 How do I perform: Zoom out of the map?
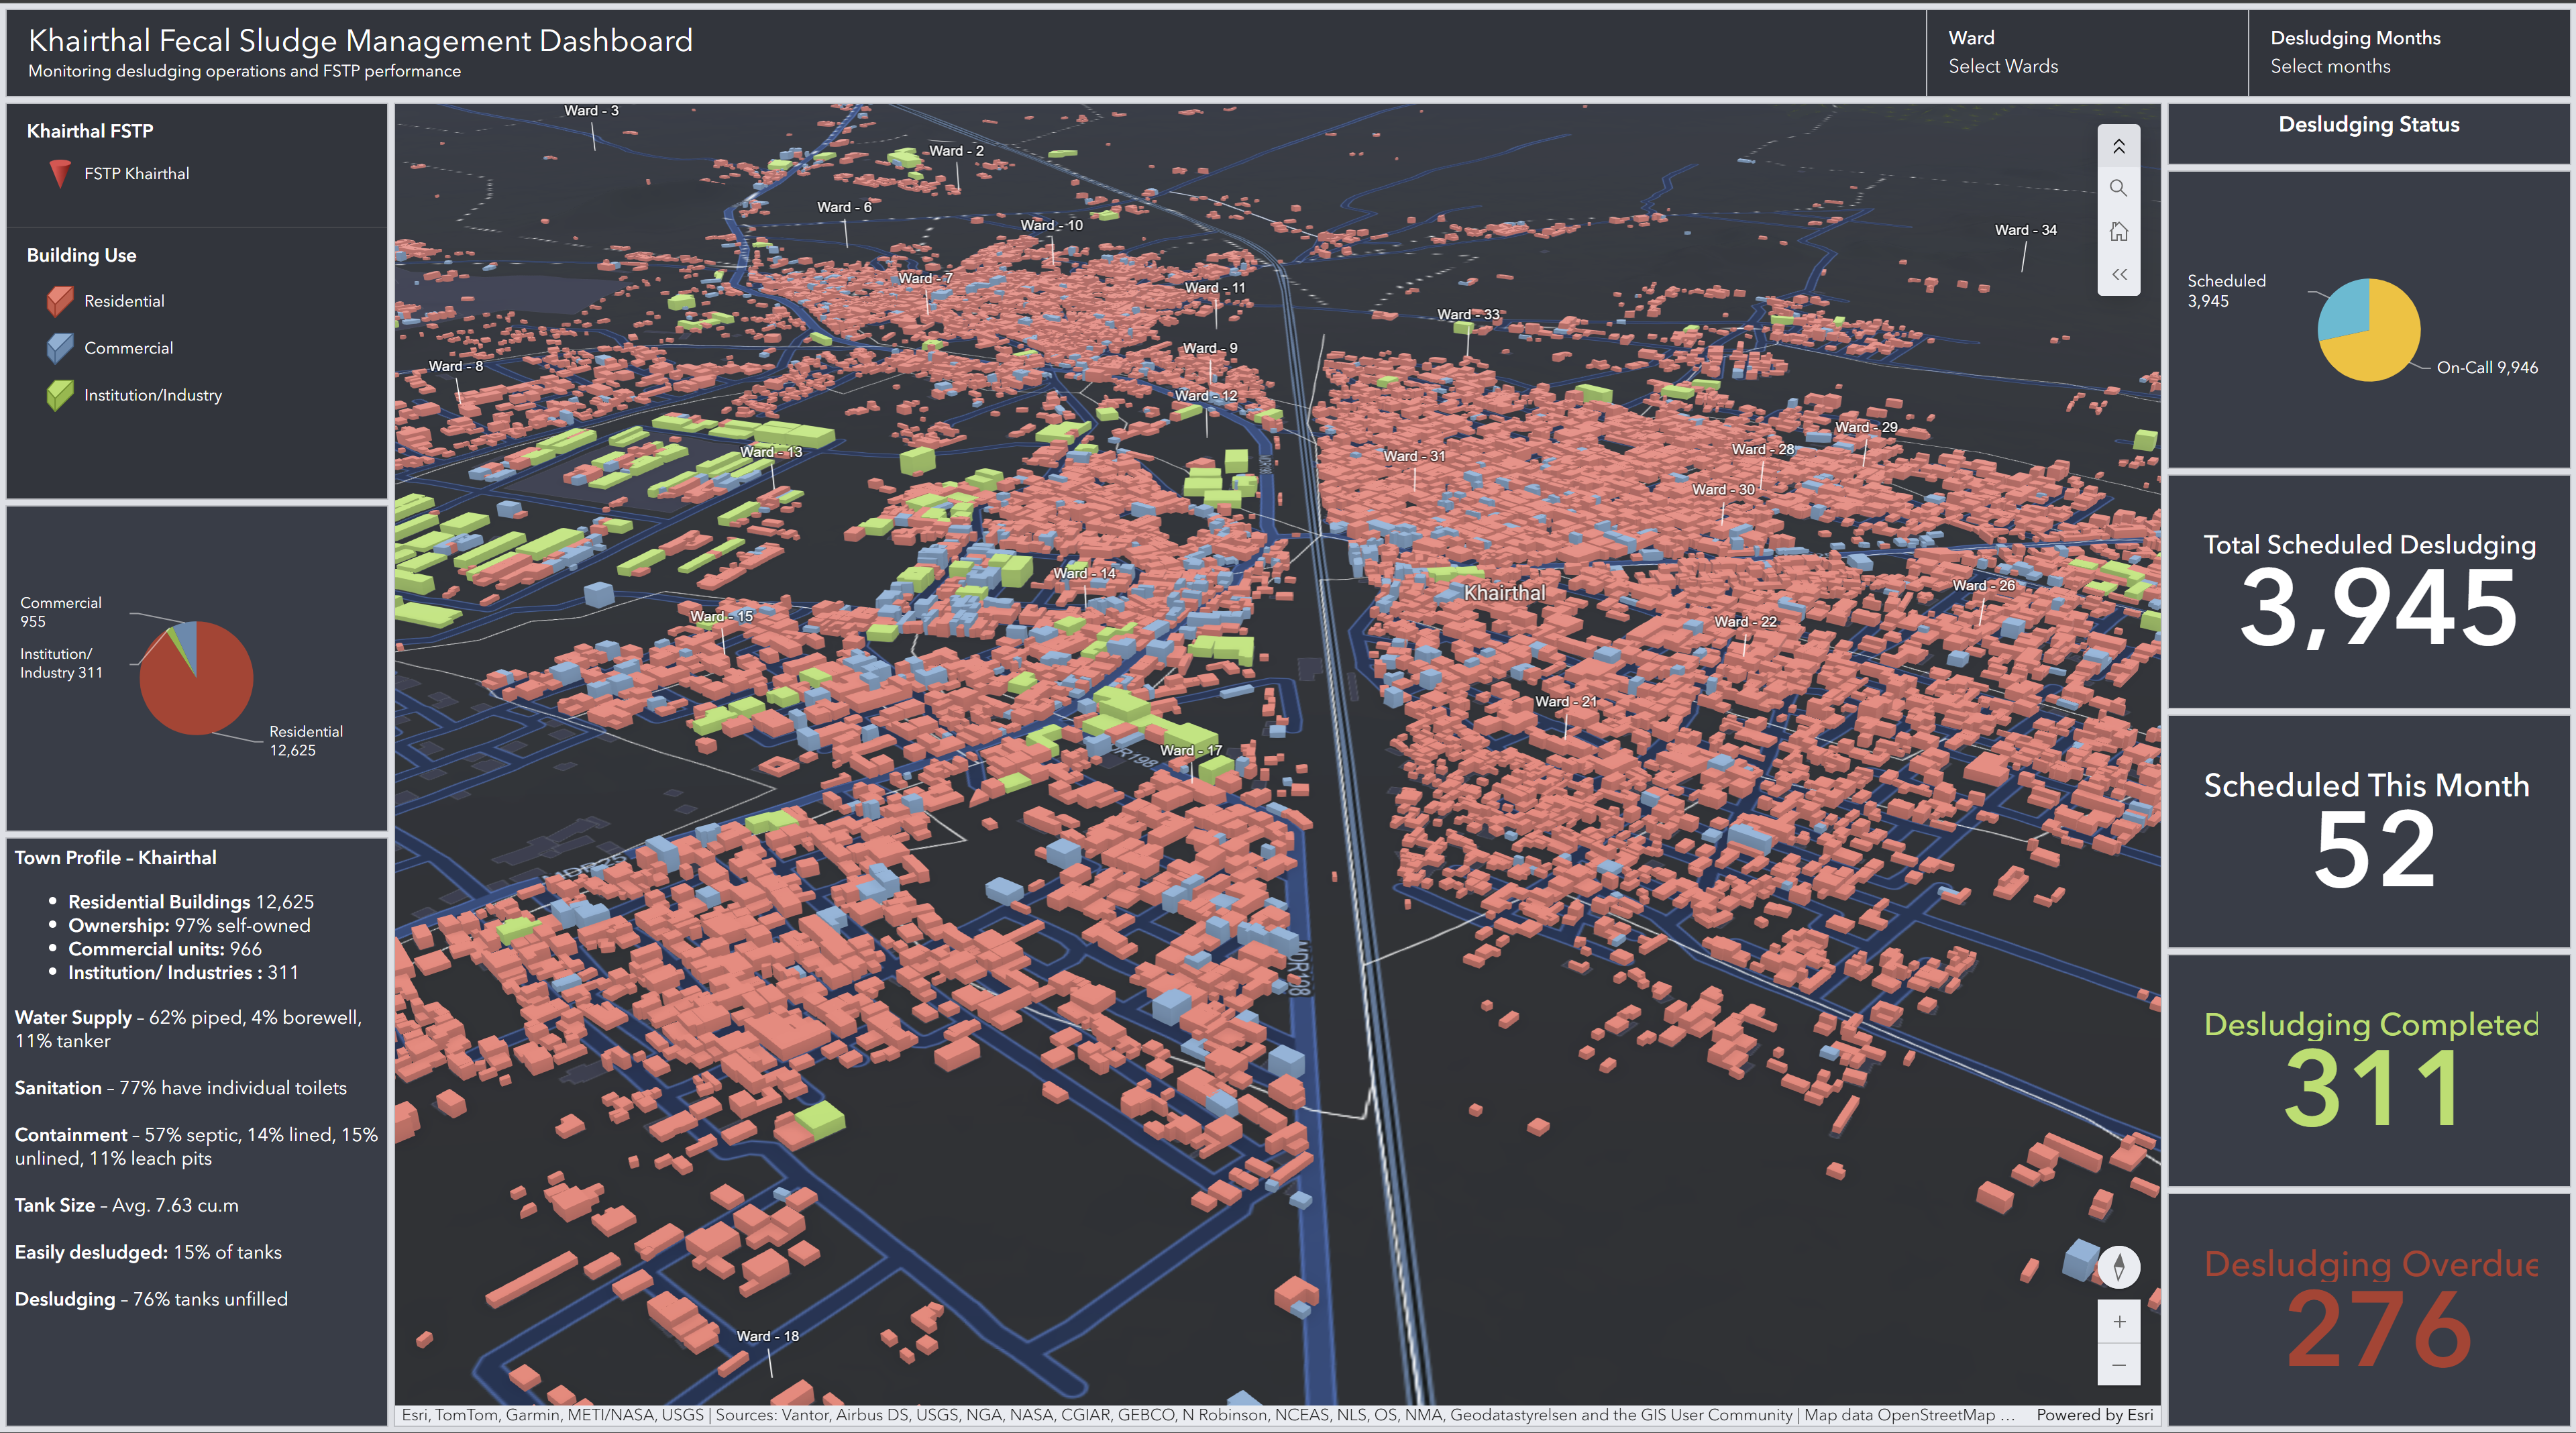click(2118, 1365)
